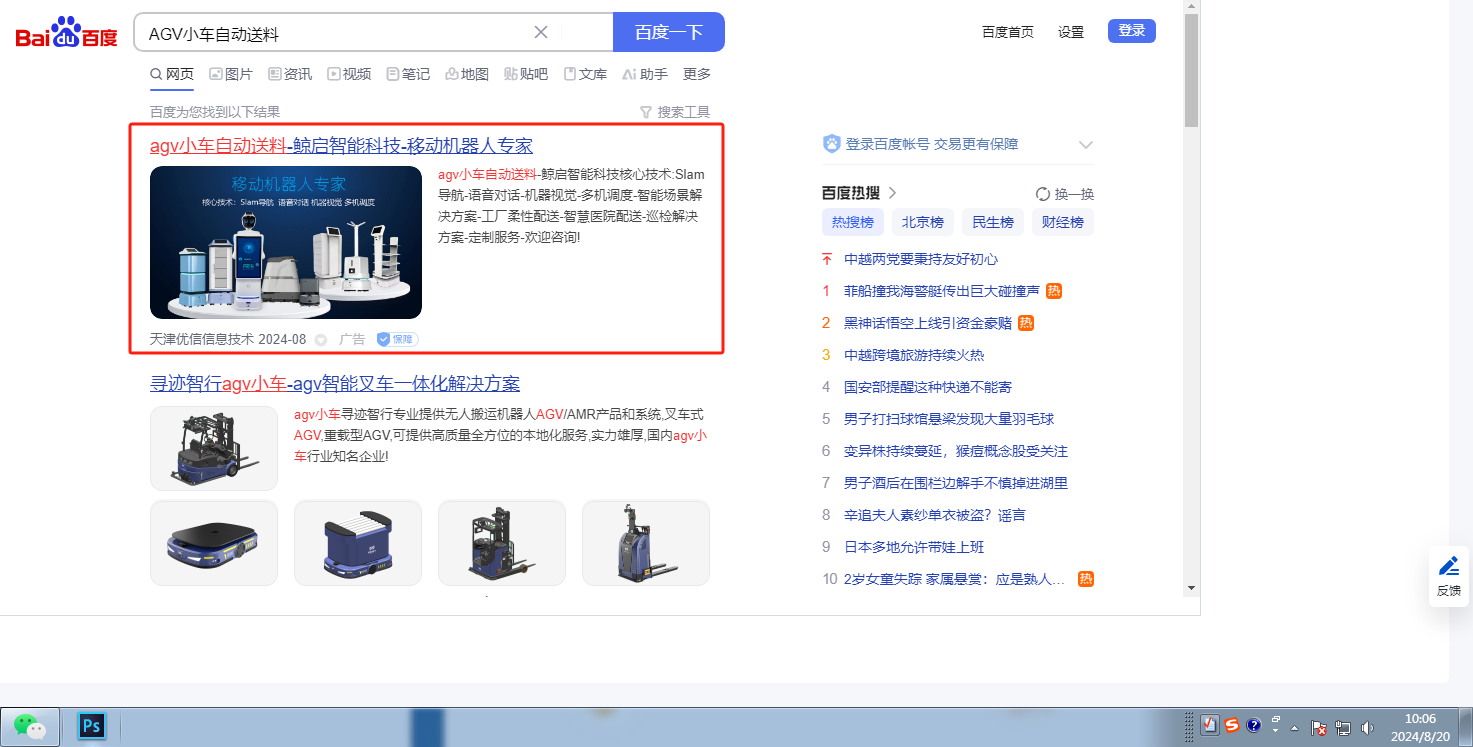
Task: Open the roller conveyor AGV thumbnail
Action: (358, 543)
